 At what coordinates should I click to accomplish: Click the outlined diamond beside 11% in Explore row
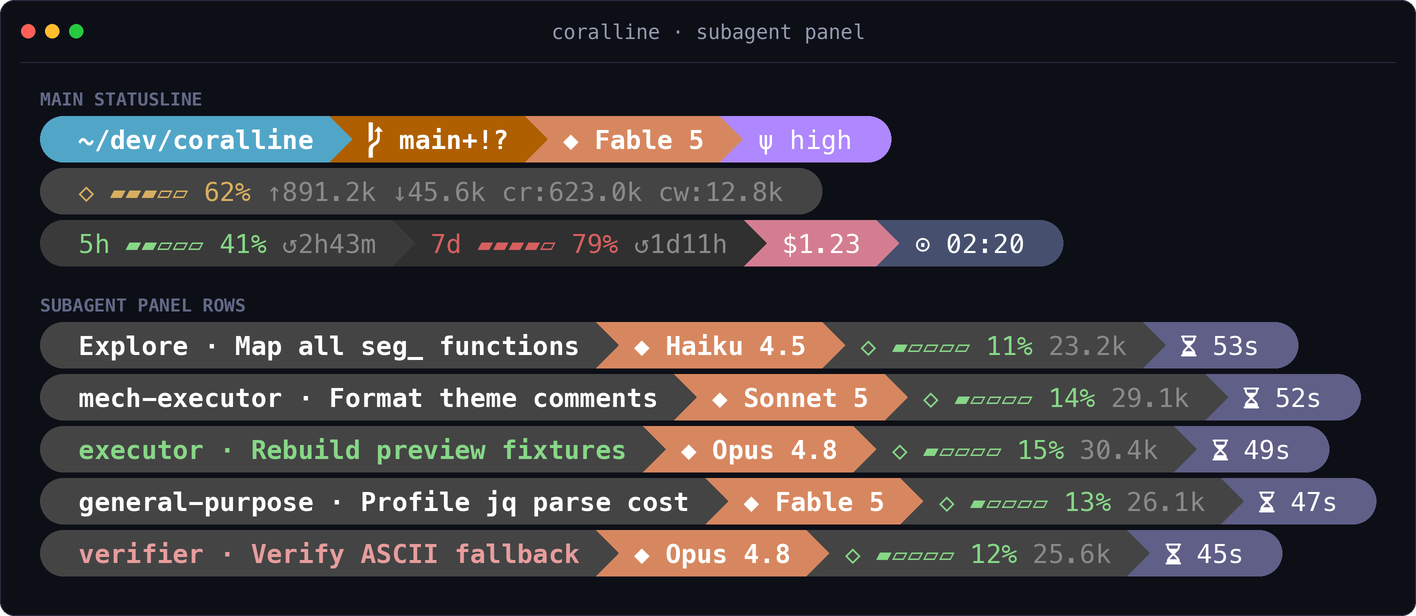pyautogui.click(x=868, y=347)
